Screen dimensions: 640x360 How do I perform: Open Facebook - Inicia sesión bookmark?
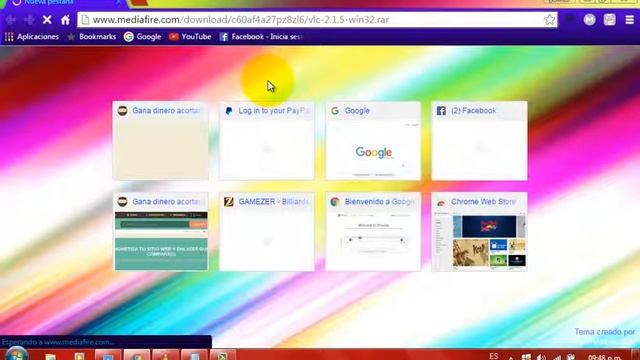[x=261, y=37]
